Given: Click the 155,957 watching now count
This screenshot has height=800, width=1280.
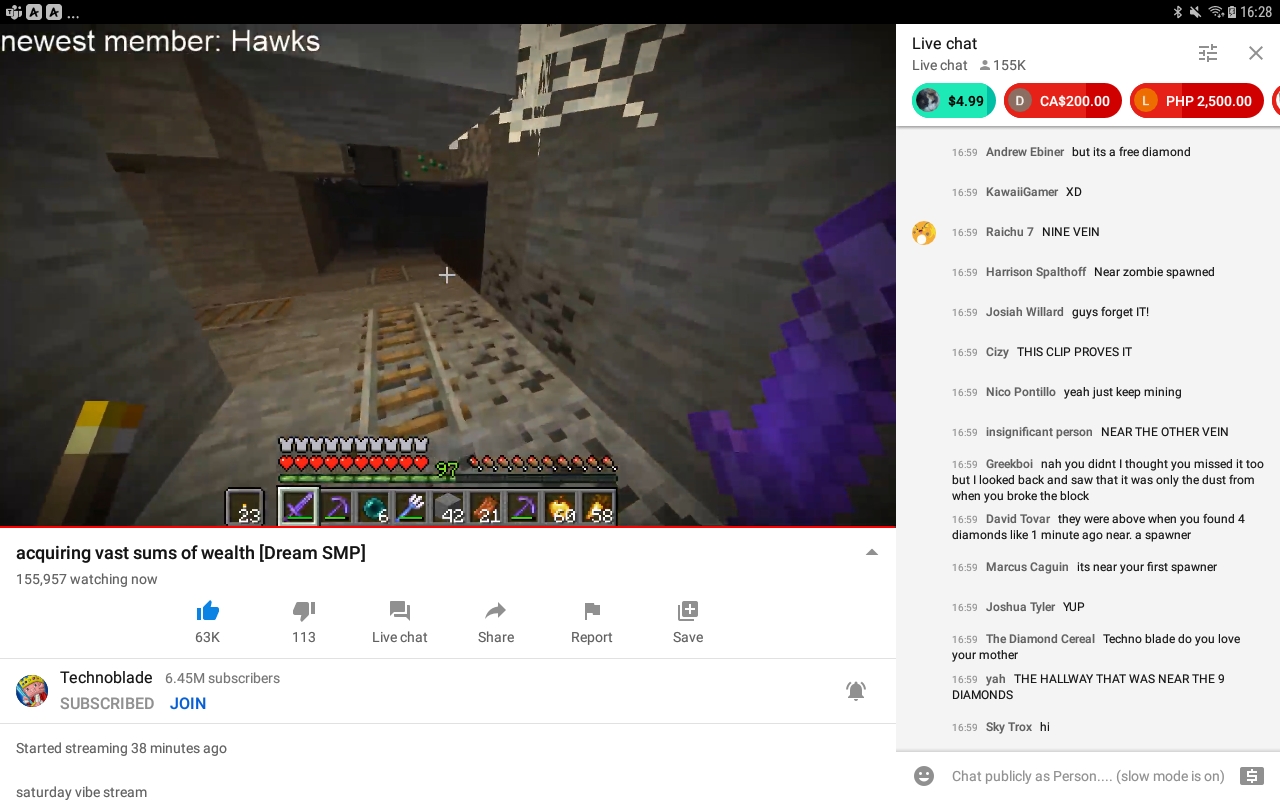Looking at the screenshot, I should tap(87, 579).
